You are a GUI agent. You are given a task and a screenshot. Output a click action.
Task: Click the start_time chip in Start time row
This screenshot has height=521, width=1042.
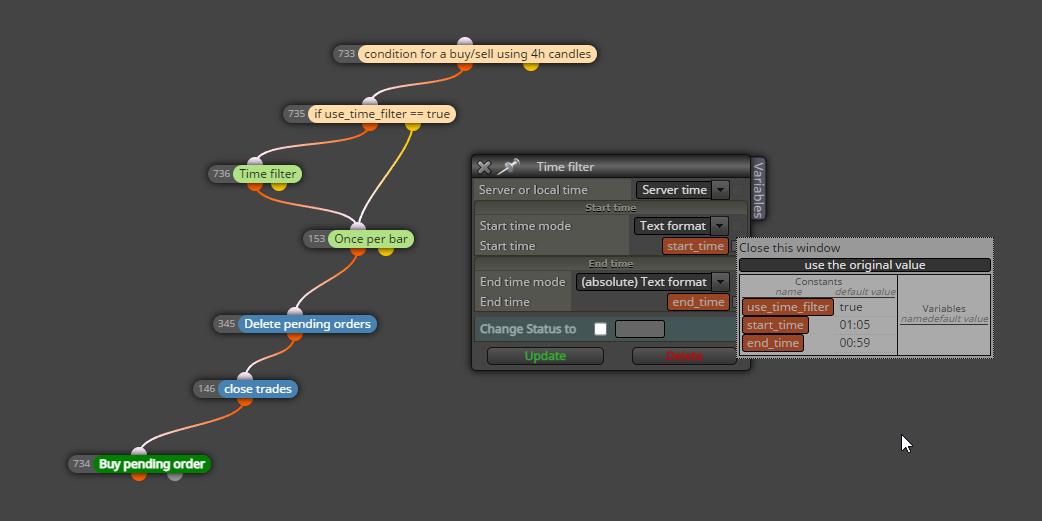coord(695,246)
